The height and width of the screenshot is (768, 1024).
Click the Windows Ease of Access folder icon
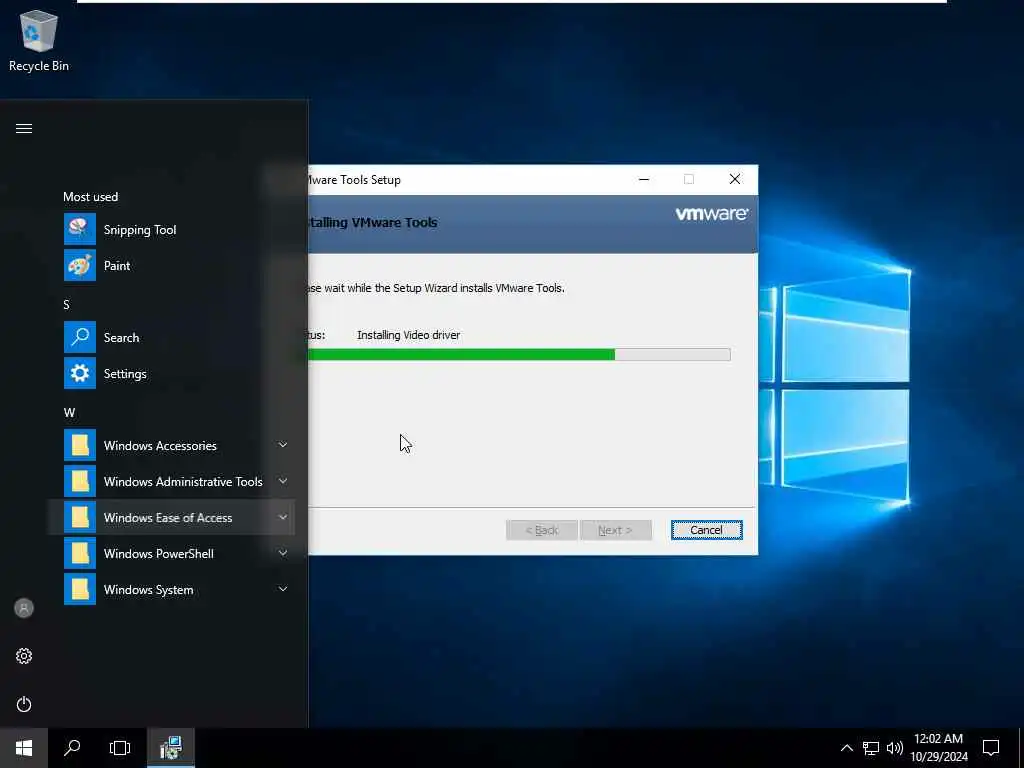coord(80,517)
